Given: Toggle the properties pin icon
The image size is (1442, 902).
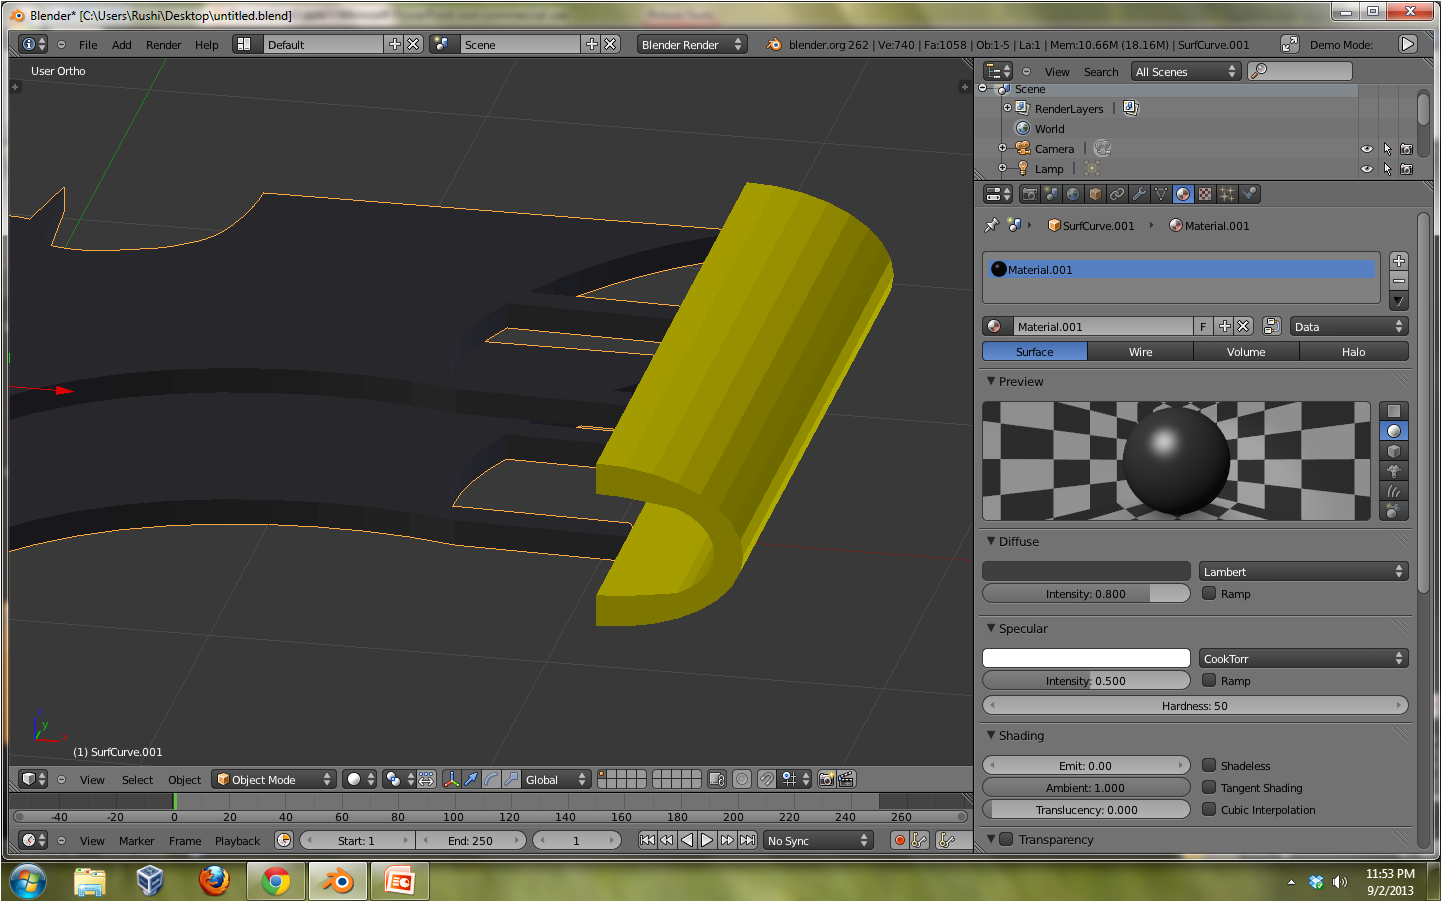Looking at the screenshot, I should pyautogui.click(x=992, y=225).
